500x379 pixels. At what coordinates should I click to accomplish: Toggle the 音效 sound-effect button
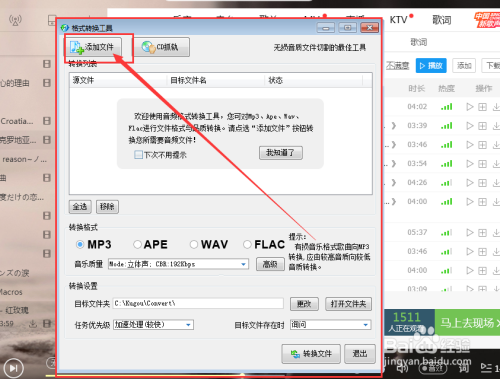(433, 368)
